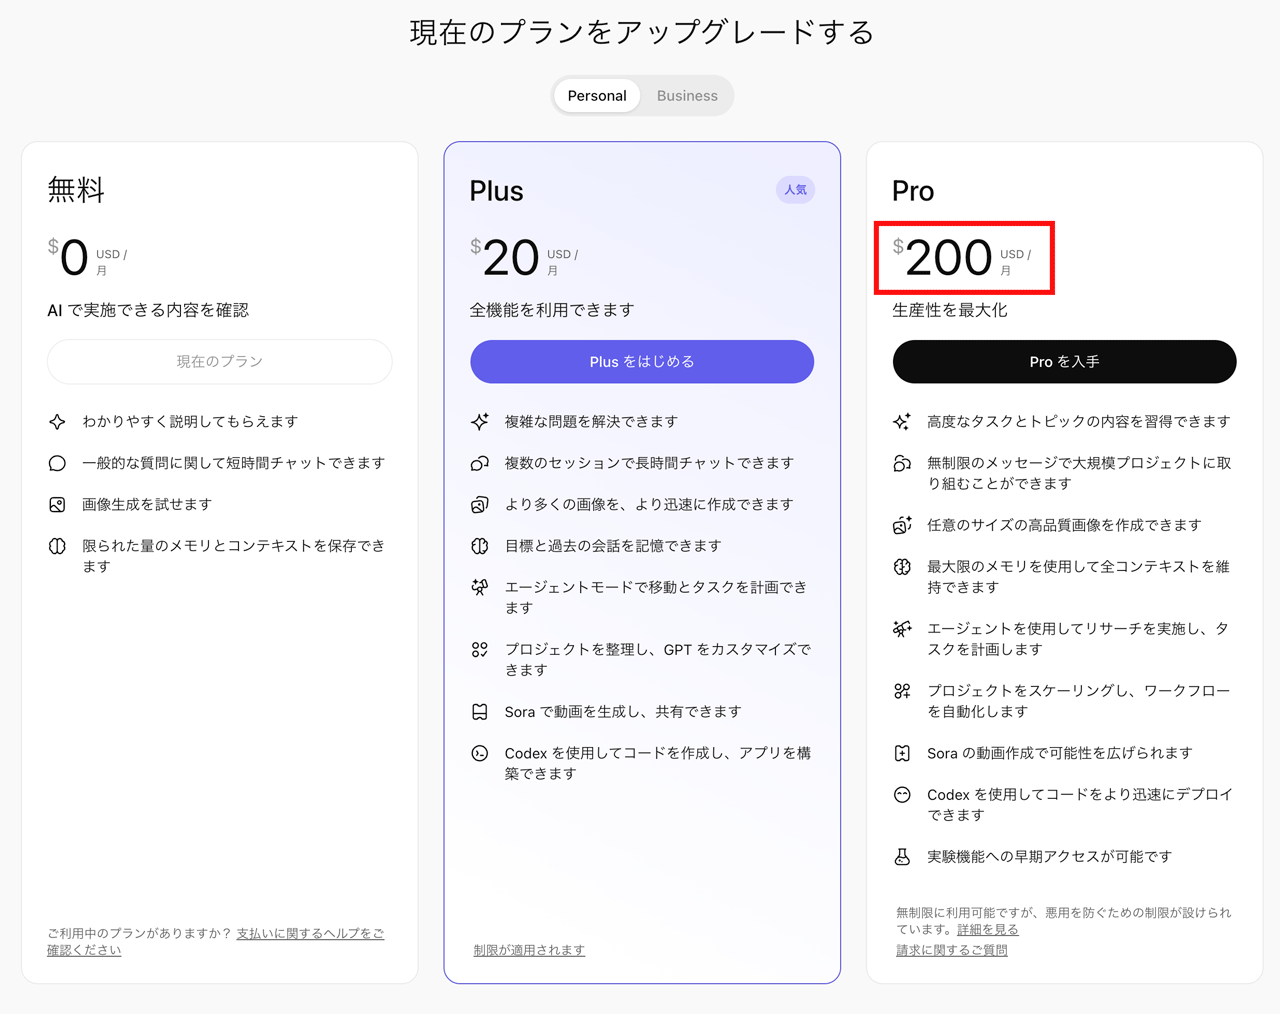1280x1014 pixels.
Task: Open the 詳細を見る link
Action: [x=987, y=930]
